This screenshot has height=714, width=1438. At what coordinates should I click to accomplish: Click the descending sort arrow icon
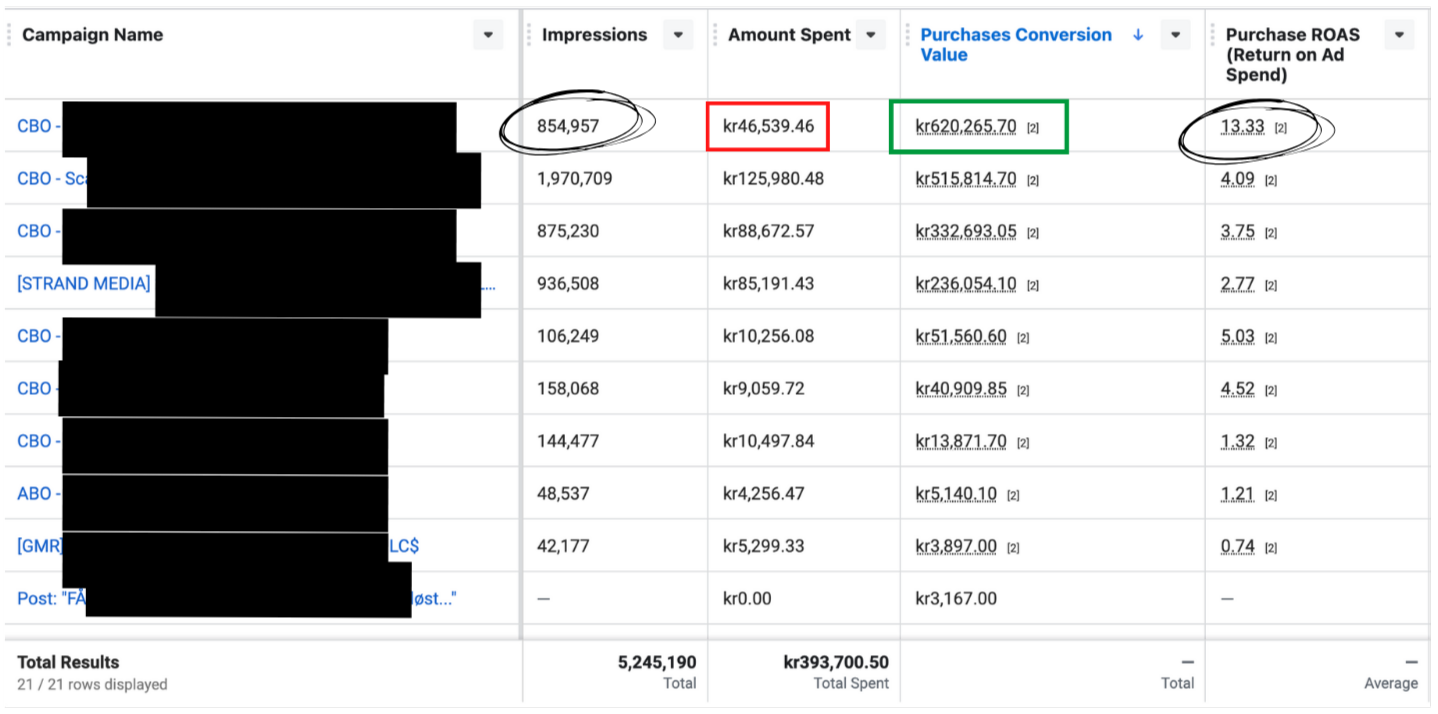(x=1138, y=35)
